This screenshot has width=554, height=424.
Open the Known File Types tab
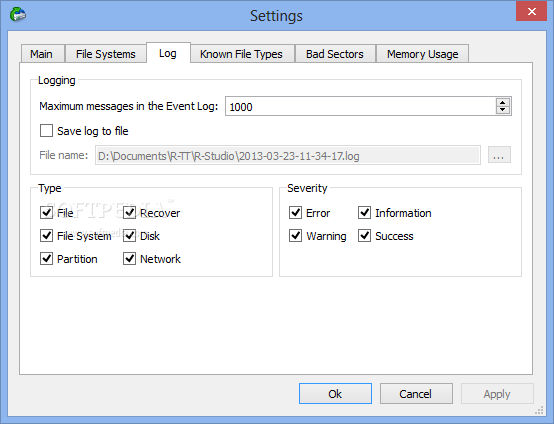pos(242,54)
